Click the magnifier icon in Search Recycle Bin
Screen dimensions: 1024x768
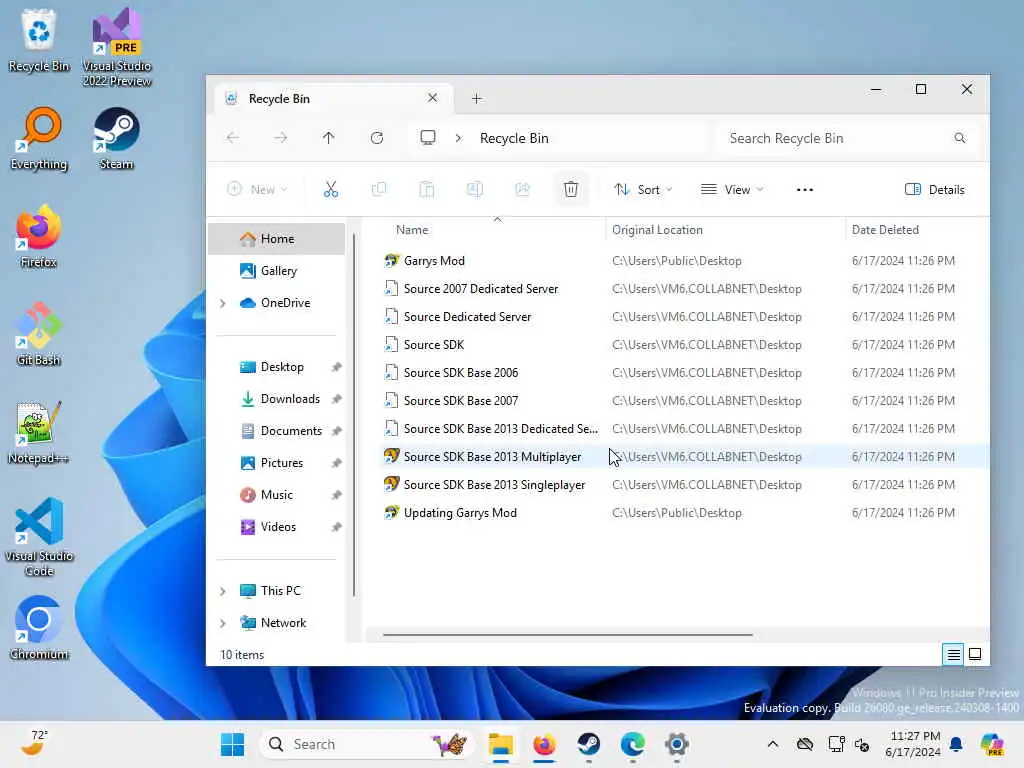[959, 138]
